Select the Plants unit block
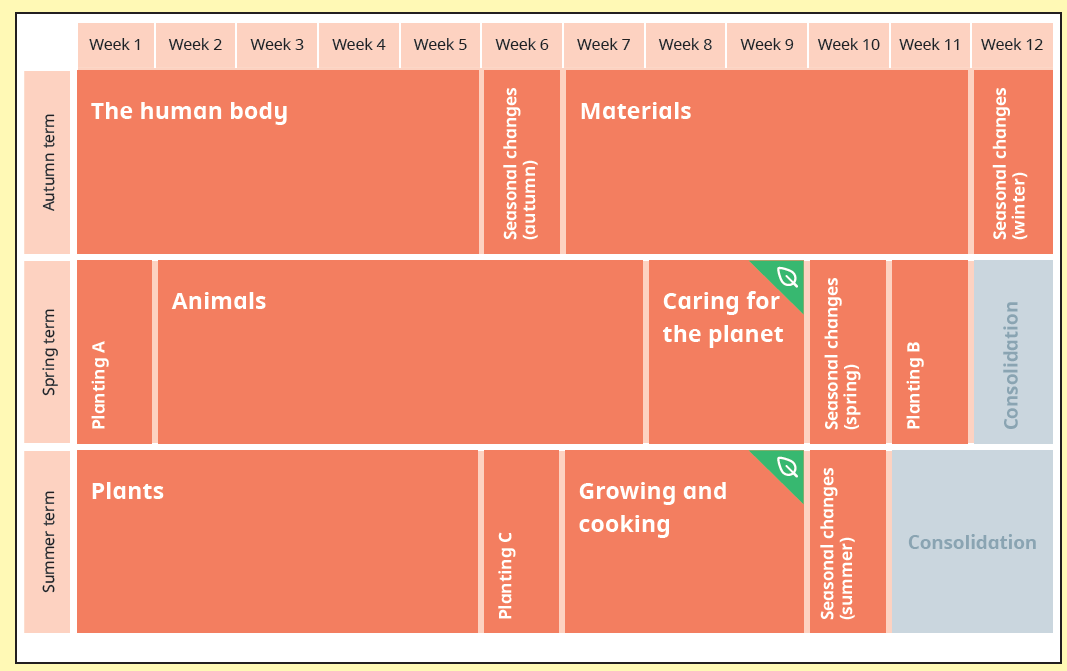 278,542
